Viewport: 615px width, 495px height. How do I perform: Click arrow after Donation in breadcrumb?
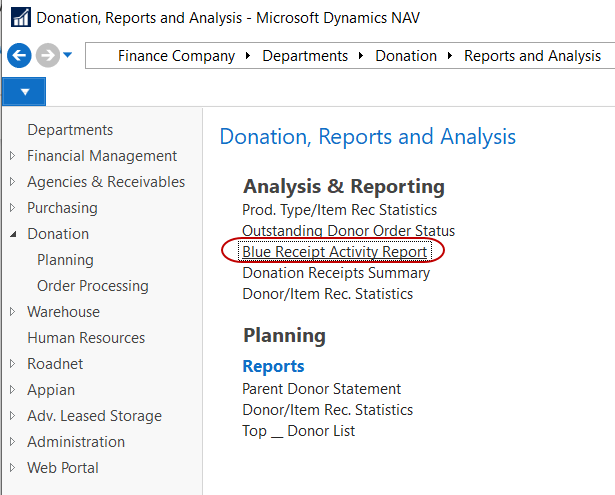(453, 56)
